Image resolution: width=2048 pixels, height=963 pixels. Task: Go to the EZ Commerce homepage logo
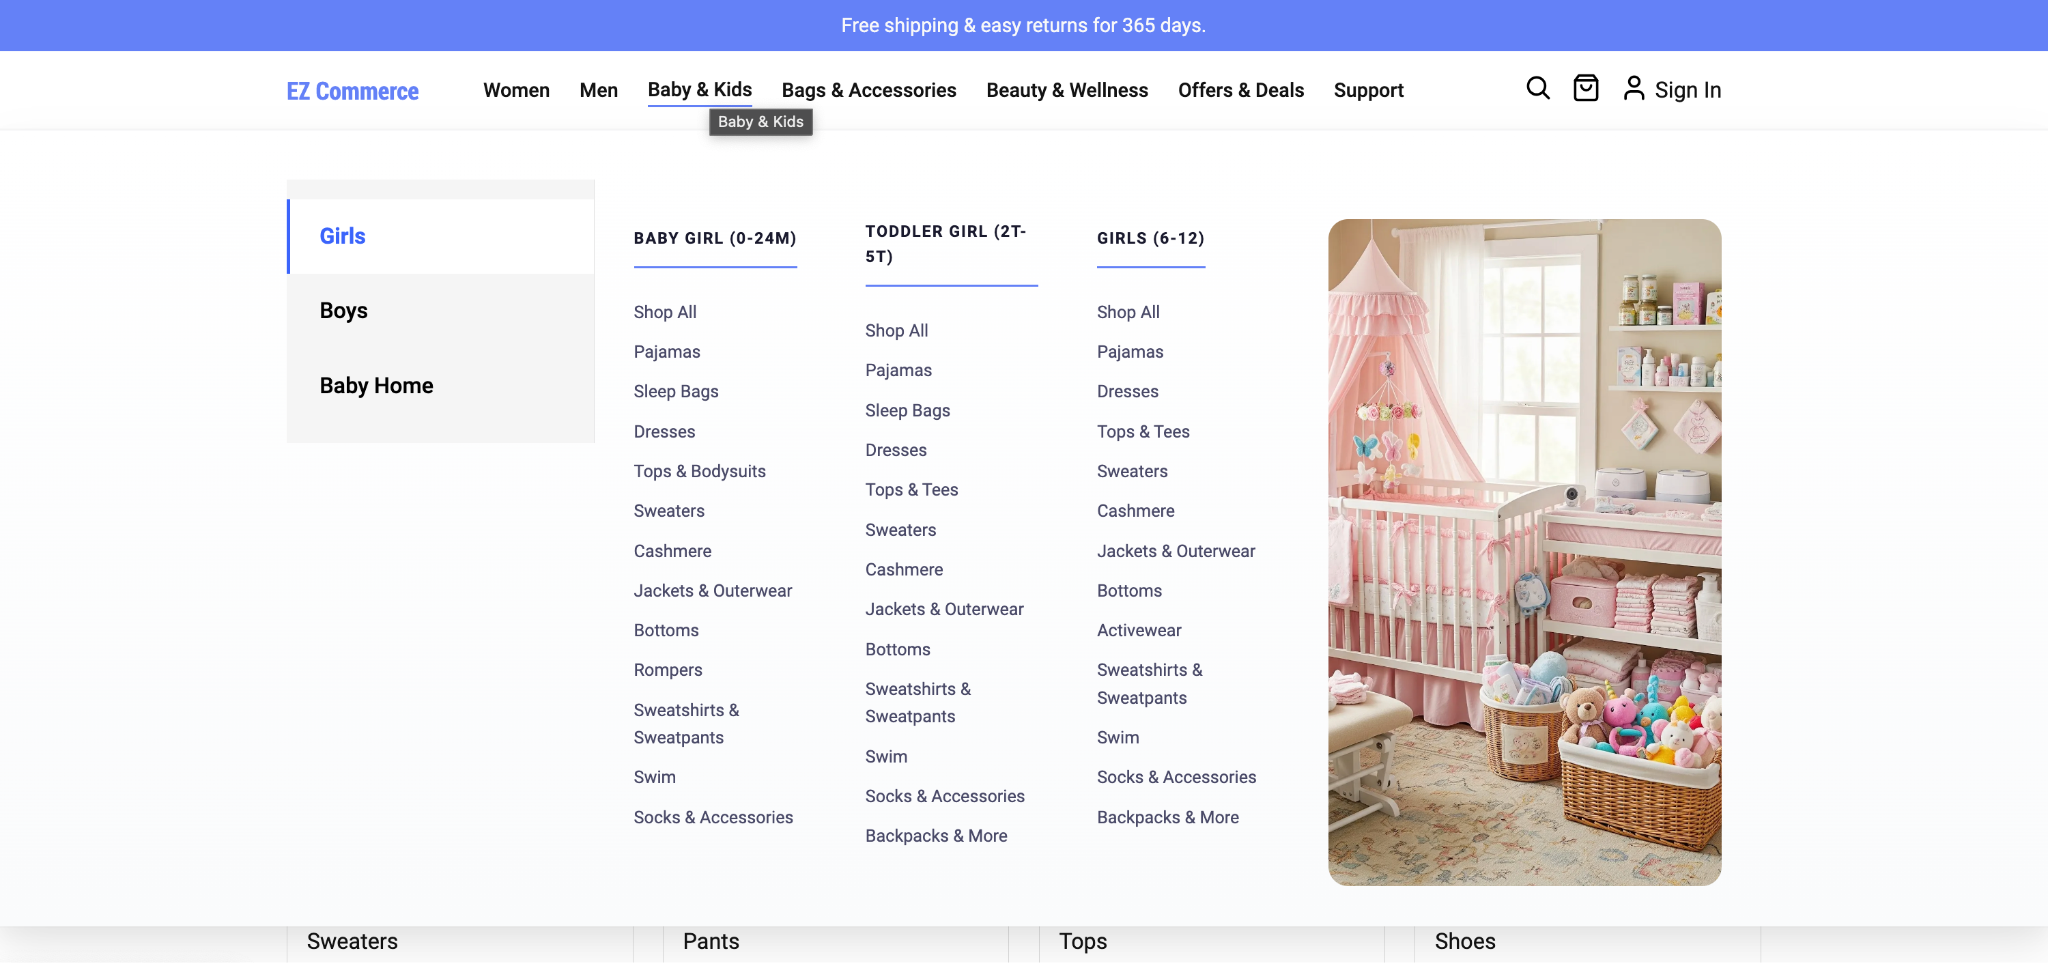(351, 90)
